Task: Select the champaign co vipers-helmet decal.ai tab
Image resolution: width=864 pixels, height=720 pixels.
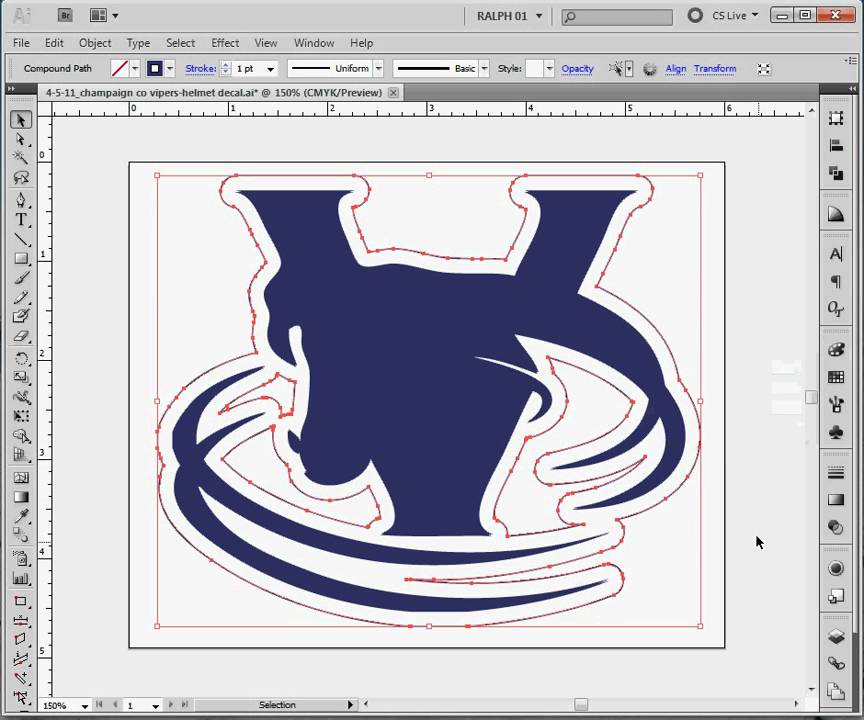Action: 214,93
